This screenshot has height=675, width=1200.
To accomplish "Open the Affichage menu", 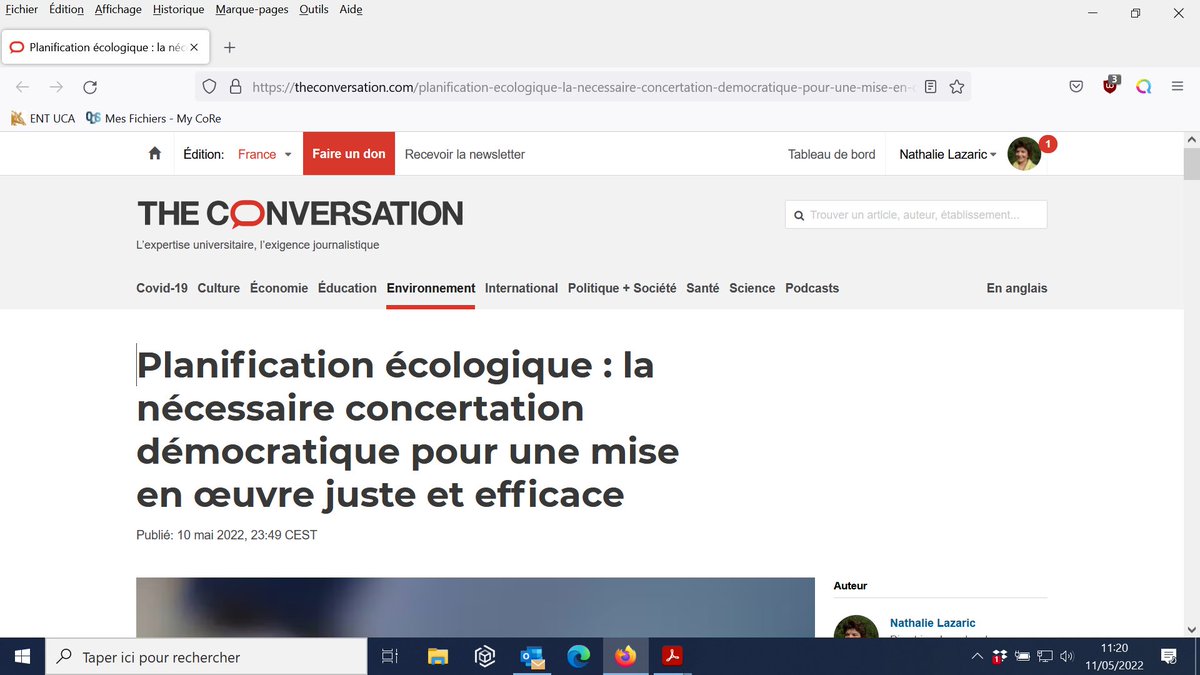I will [118, 9].
